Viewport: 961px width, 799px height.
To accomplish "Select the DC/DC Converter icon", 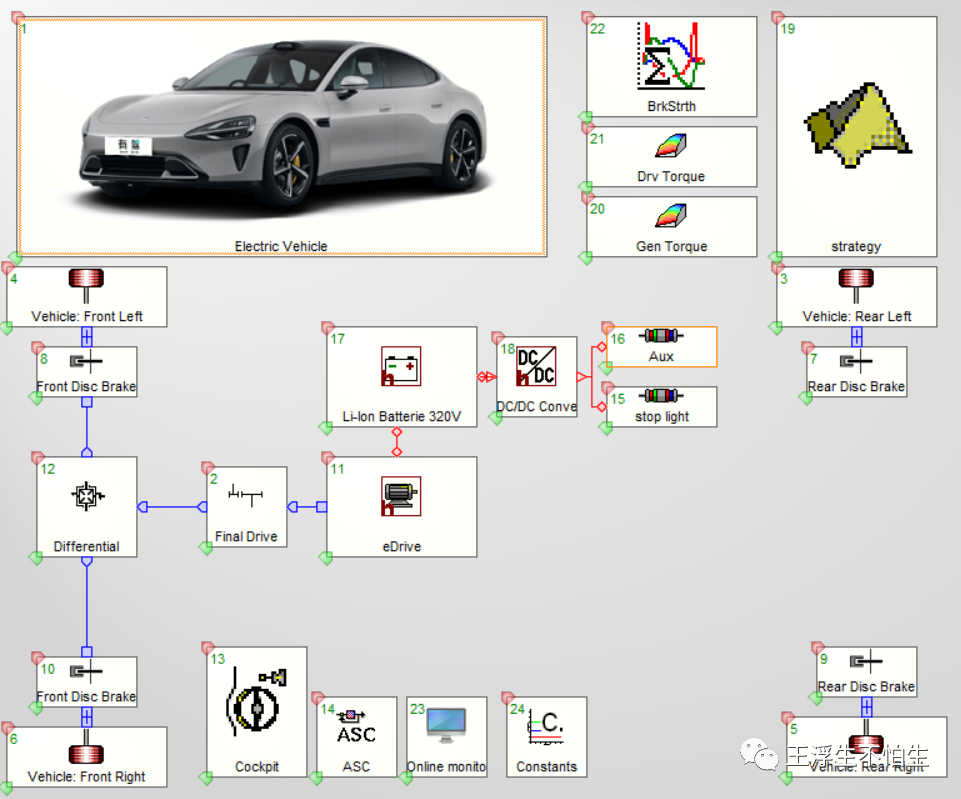I will 536,366.
